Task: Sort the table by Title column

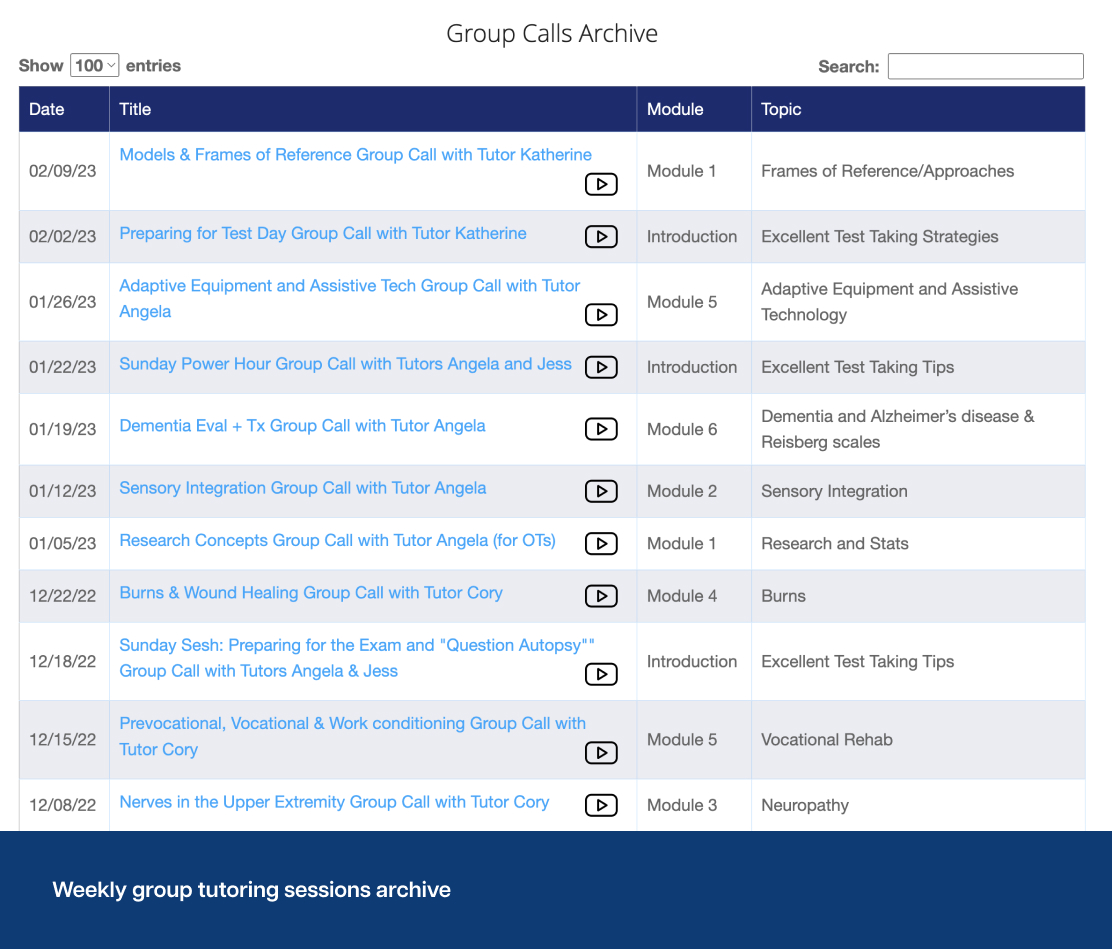Action: [x=135, y=109]
